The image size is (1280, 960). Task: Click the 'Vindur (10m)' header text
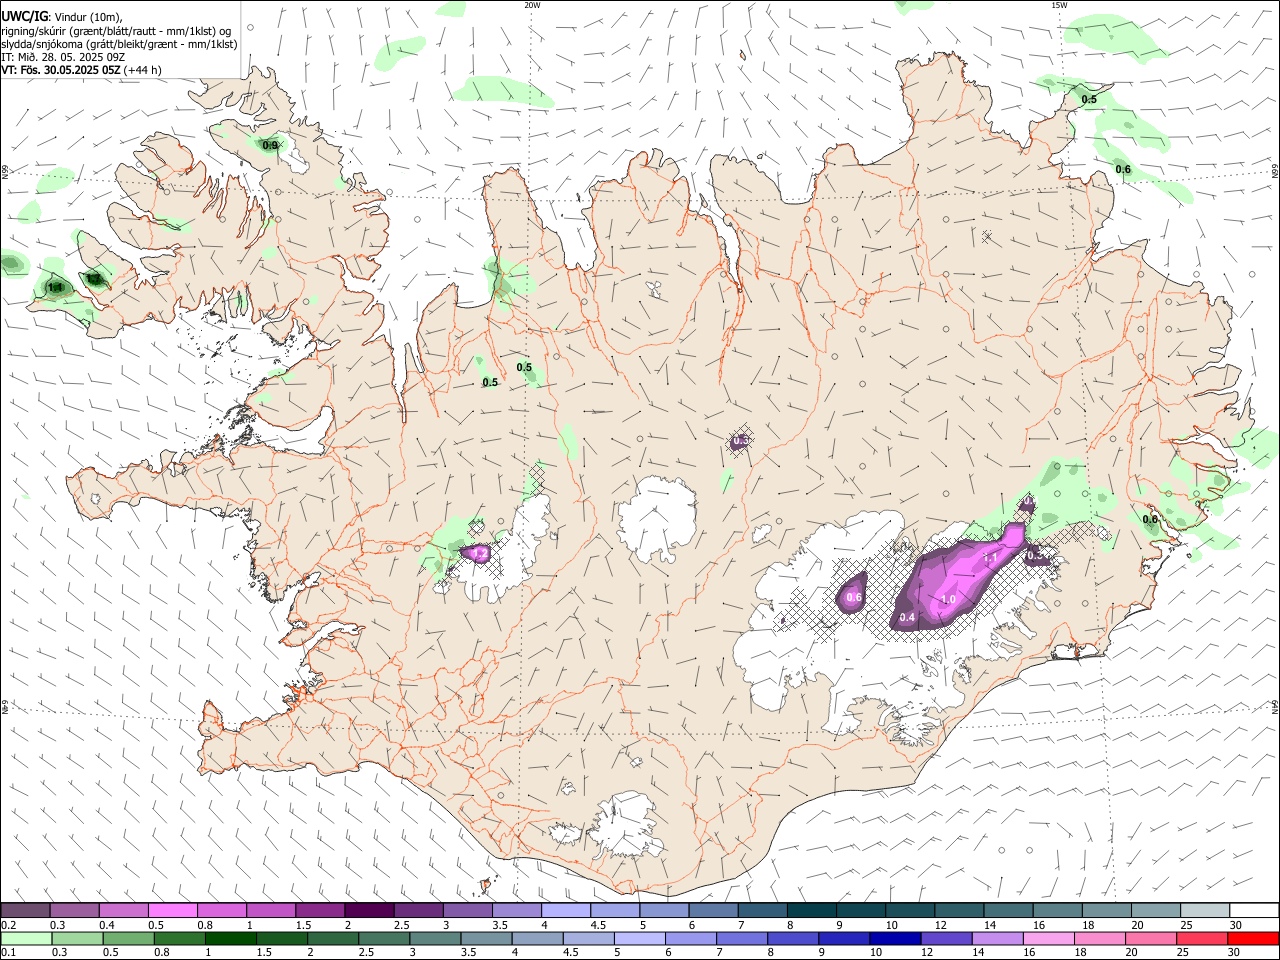[89, 17]
